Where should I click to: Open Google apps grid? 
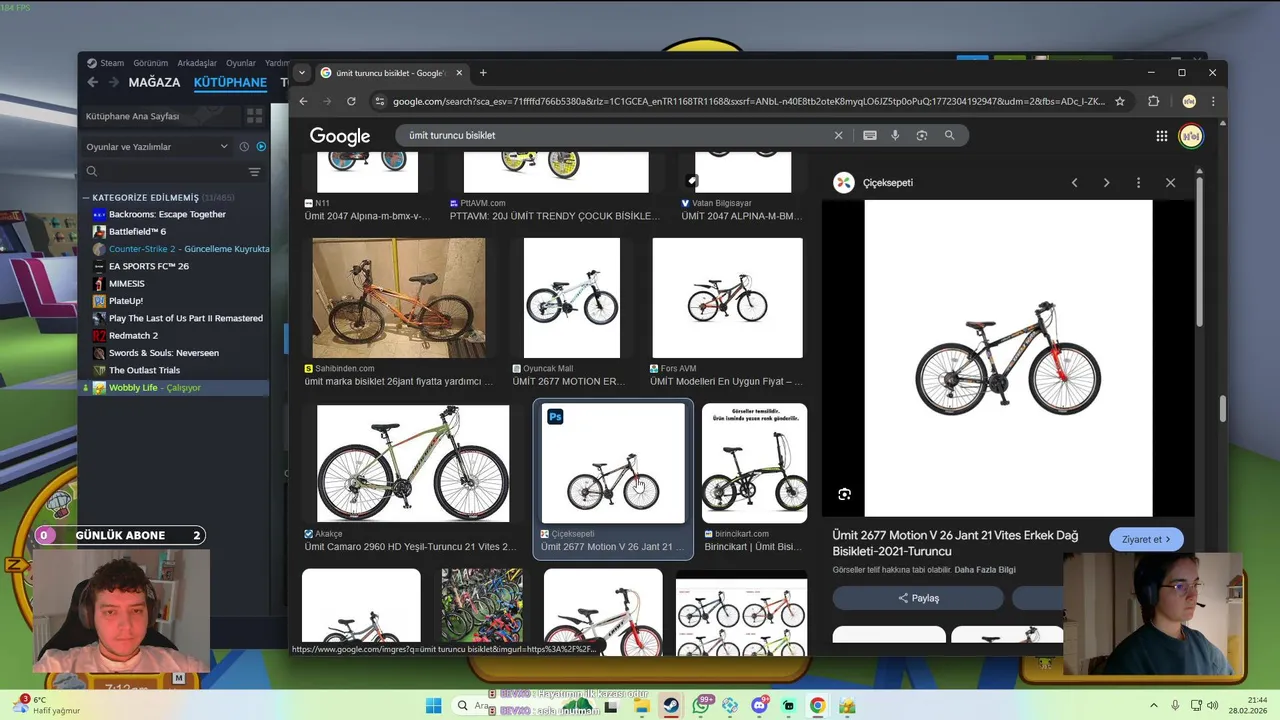1161,136
